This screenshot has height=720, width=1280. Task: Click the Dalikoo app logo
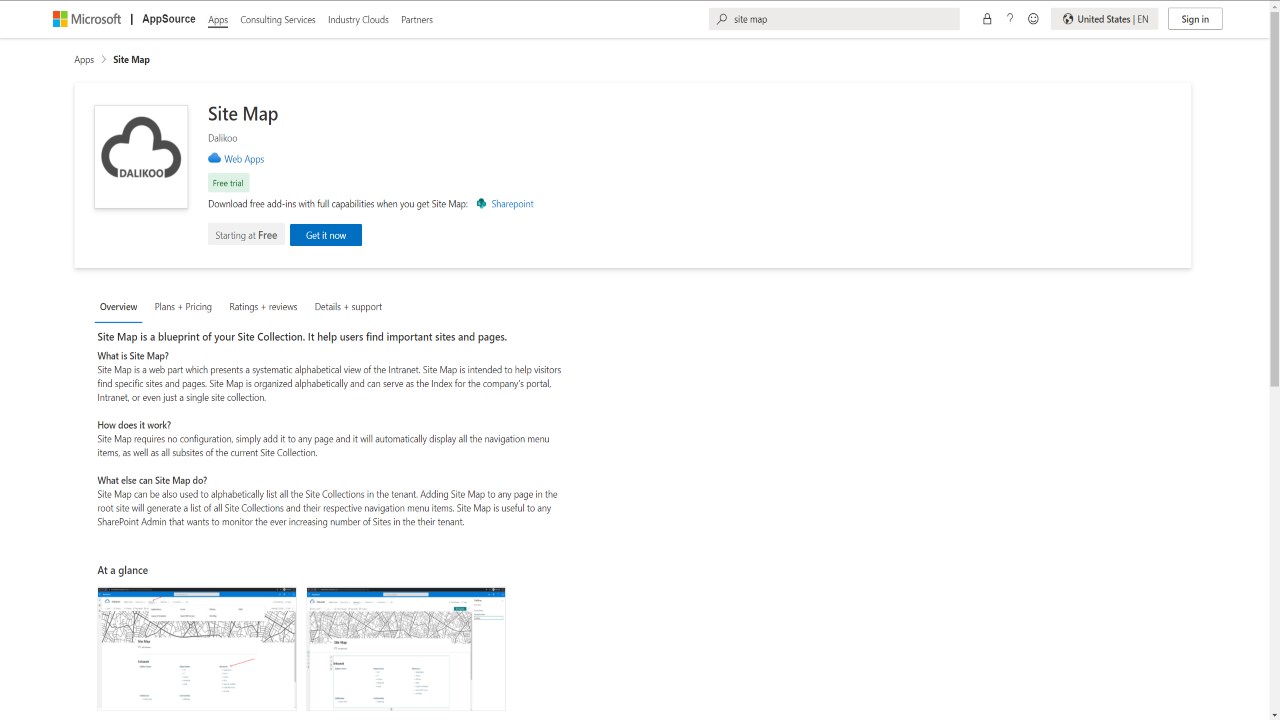click(141, 157)
